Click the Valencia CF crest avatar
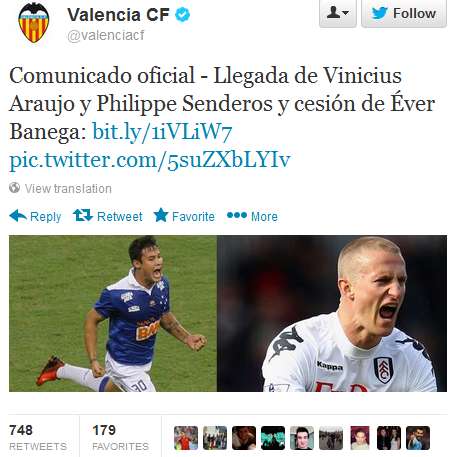This screenshot has width=456, height=457. tap(33, 23)
